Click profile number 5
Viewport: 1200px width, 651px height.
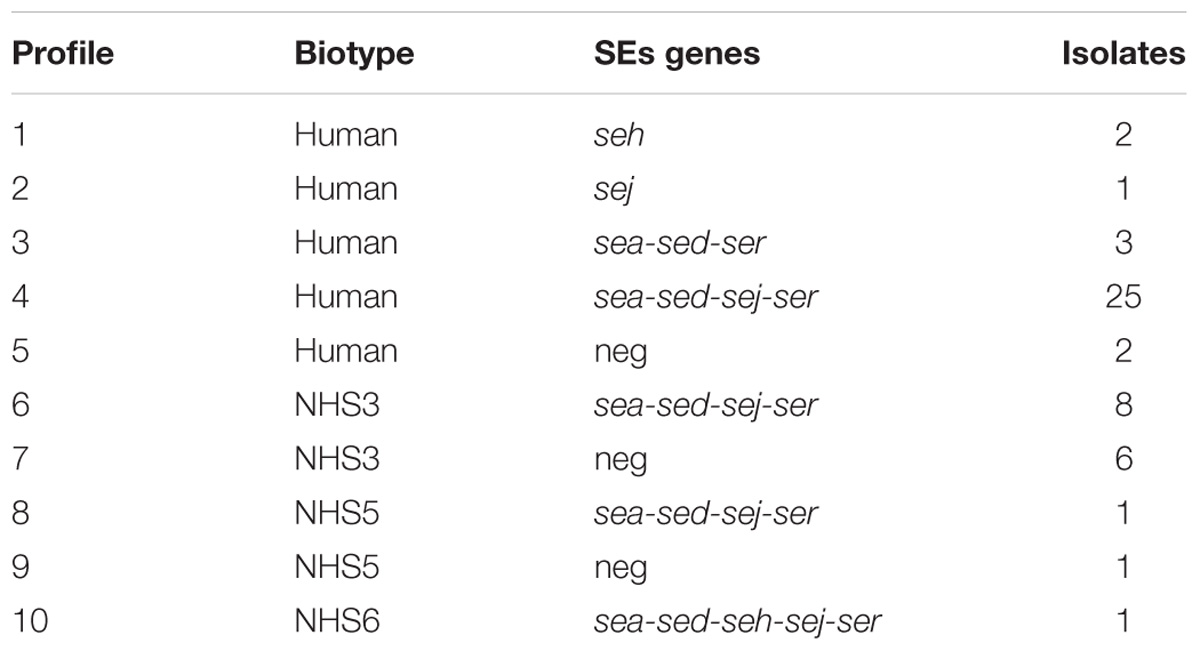click(x=22, y=351)
